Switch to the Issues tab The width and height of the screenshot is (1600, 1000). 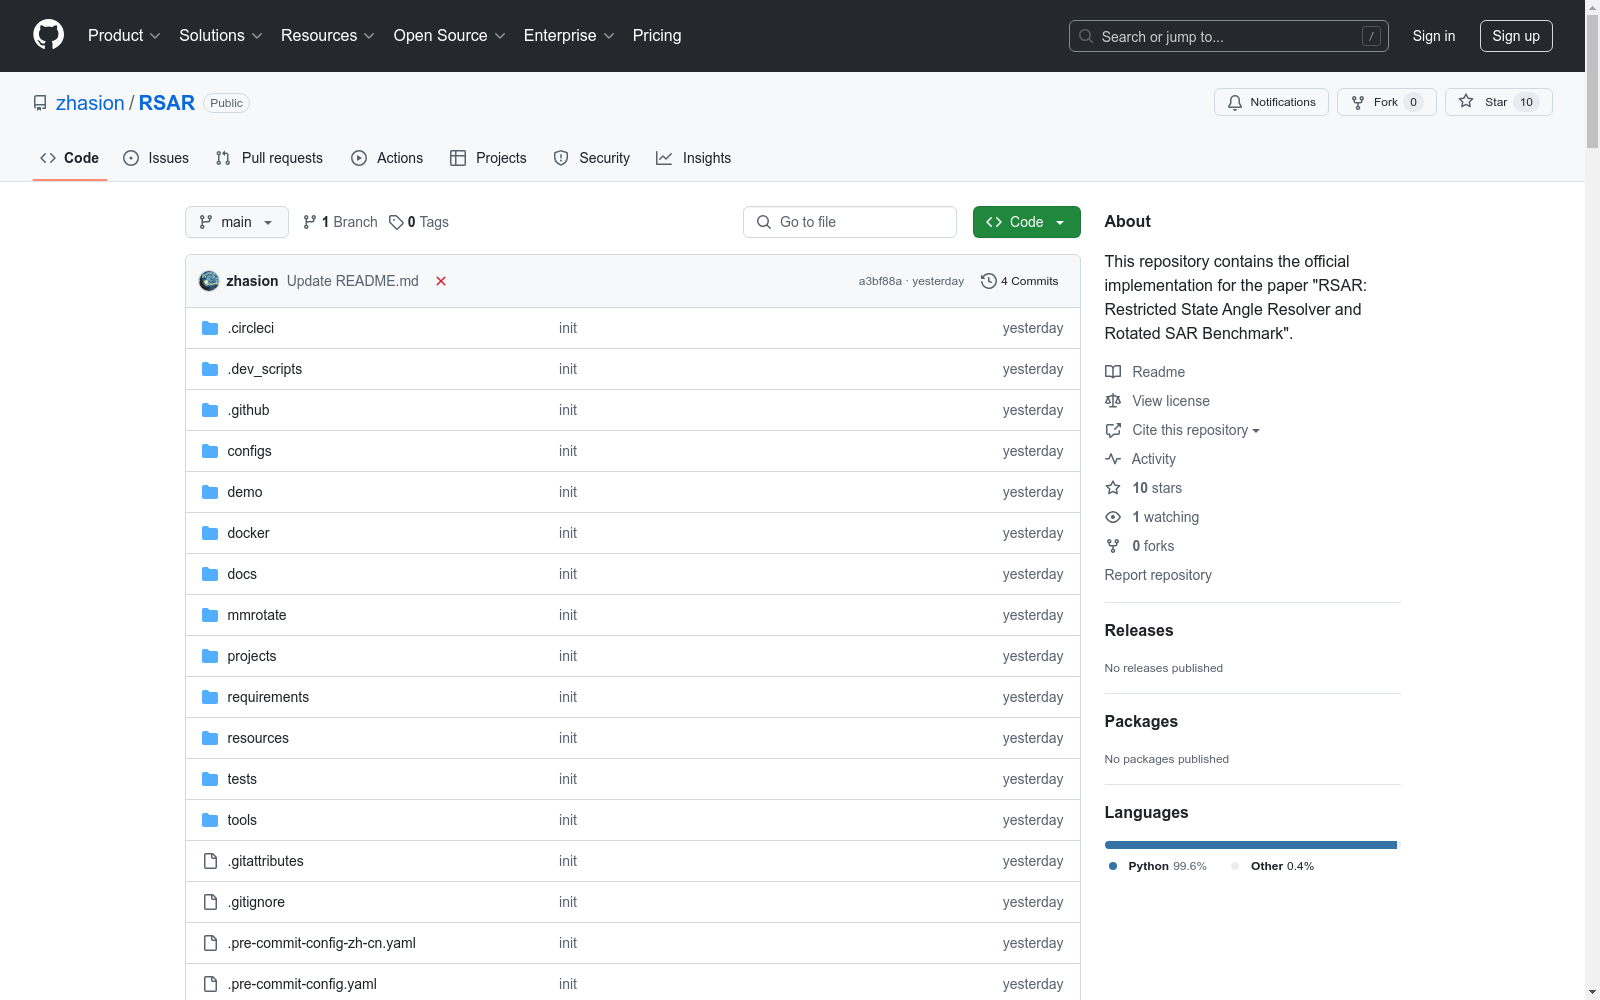point(156,158)
